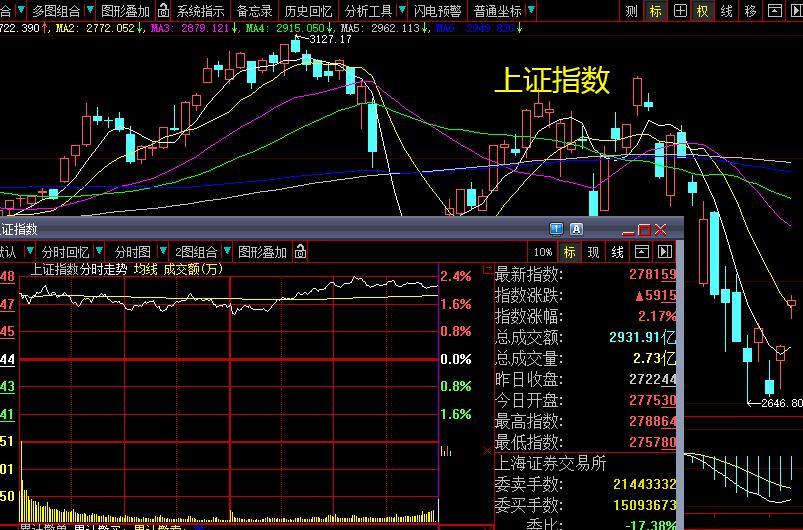Click the 测 measure tool in main toolbar
803x530 pixels.
(631, 11)
